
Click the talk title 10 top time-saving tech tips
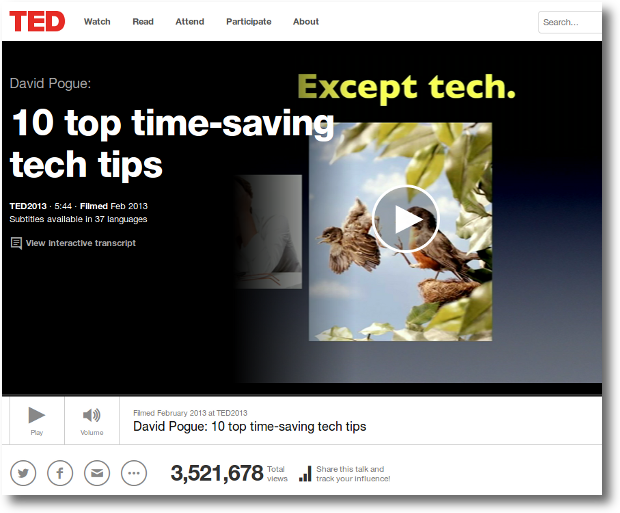[x=172, y=144]
